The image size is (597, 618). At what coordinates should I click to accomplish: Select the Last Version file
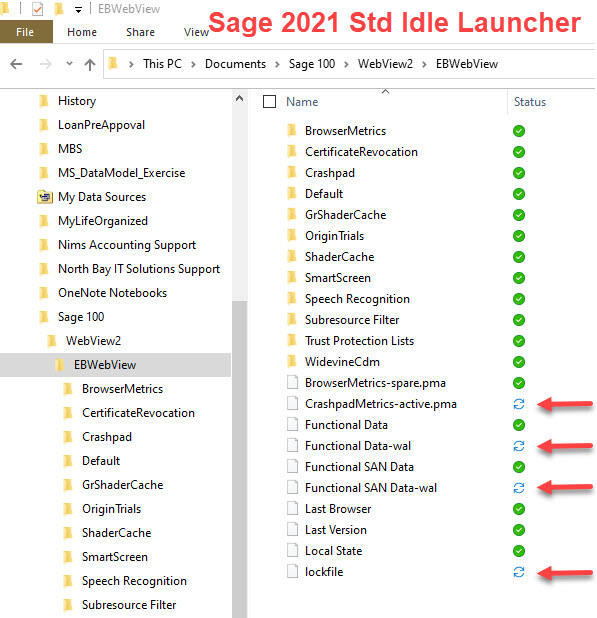pos(335,530)
